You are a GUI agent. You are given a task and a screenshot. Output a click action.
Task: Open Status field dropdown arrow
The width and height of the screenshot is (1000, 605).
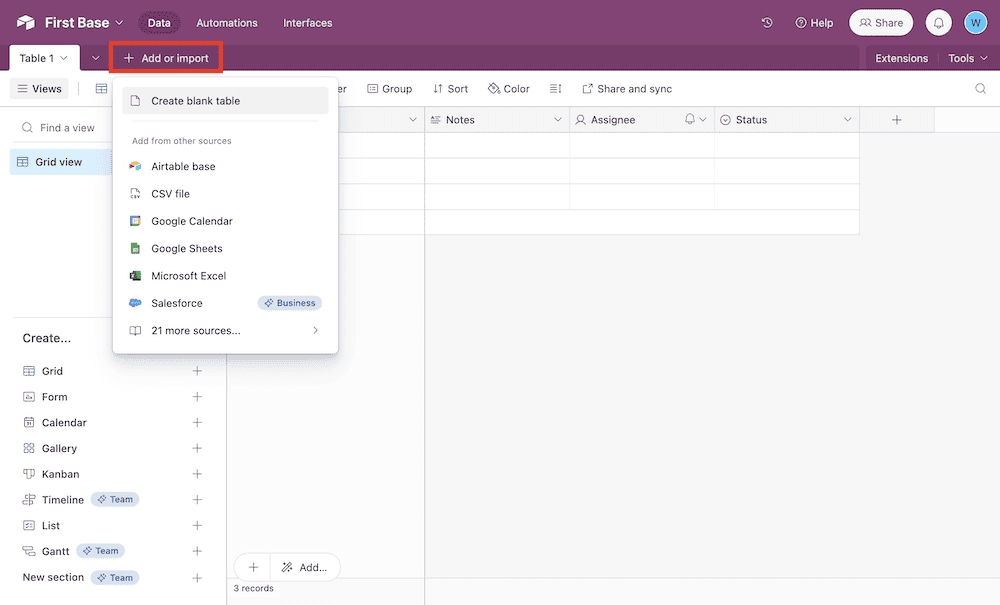click(x=848, y=120)
